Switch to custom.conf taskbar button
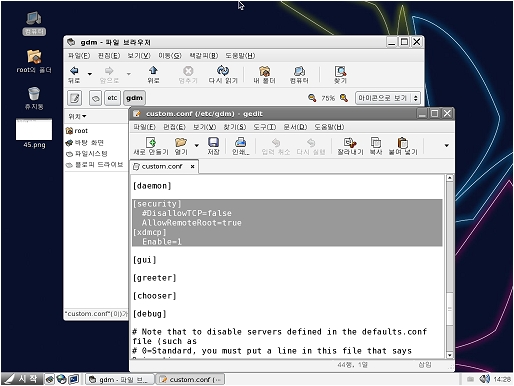The width and height of the screenshot is (514, 386). point(190,379)
